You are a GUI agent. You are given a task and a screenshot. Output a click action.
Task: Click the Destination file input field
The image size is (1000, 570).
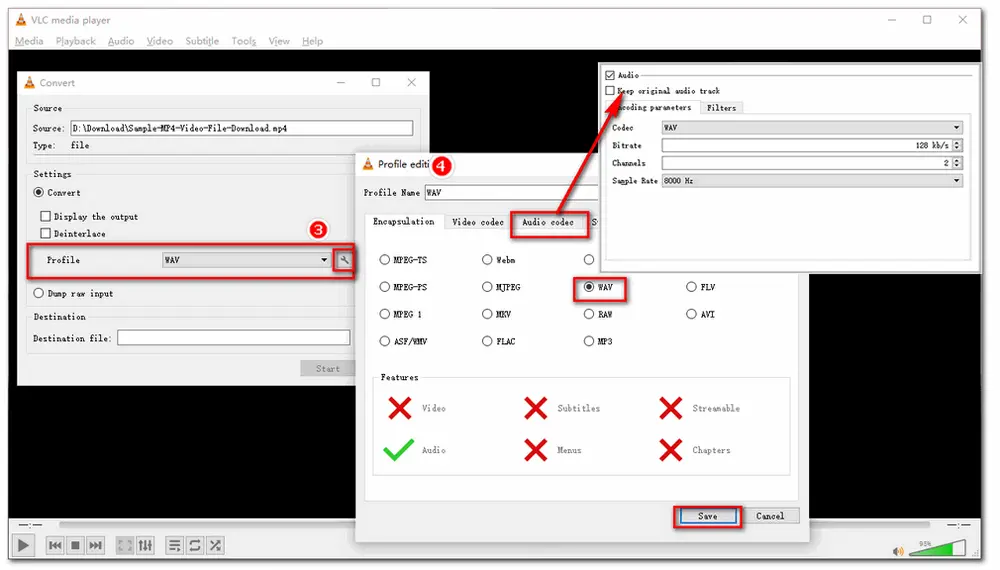pos(233,338)
